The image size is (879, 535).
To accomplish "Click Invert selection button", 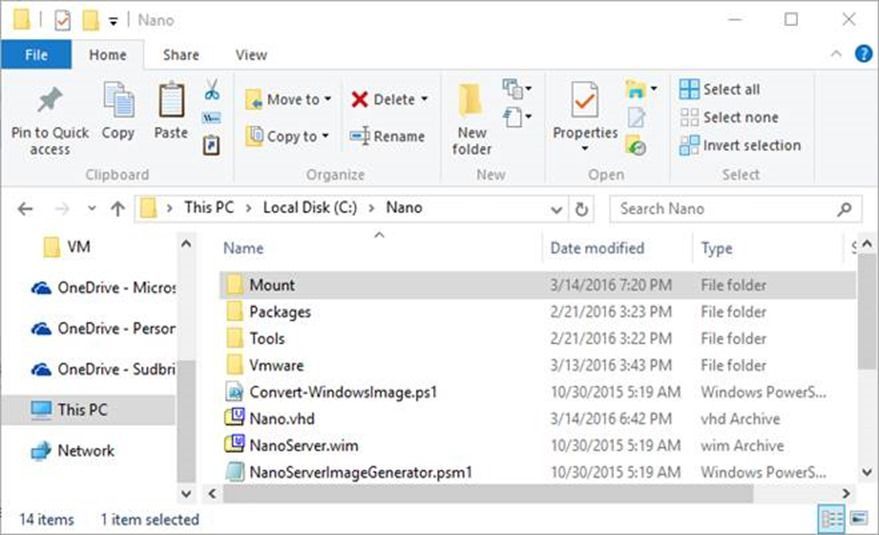I will click(741, 145).
